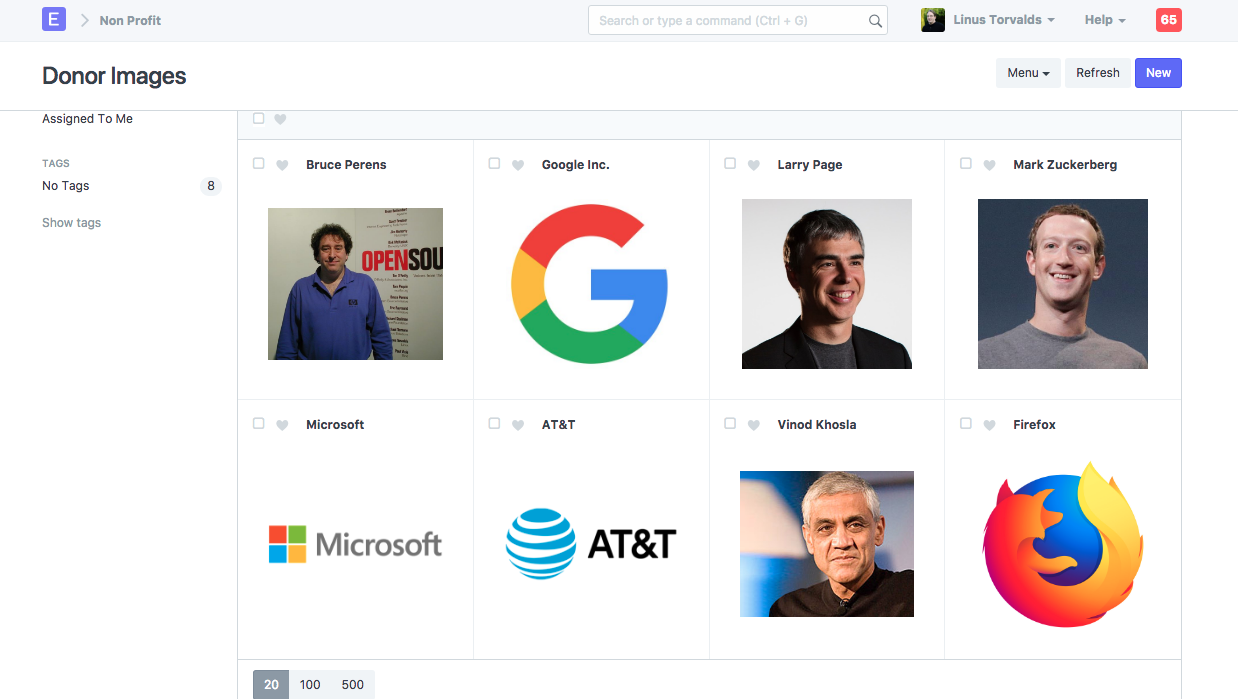The image size is (1238, 699).
Task: Click the header row heart icon
Action: point(280,119)
